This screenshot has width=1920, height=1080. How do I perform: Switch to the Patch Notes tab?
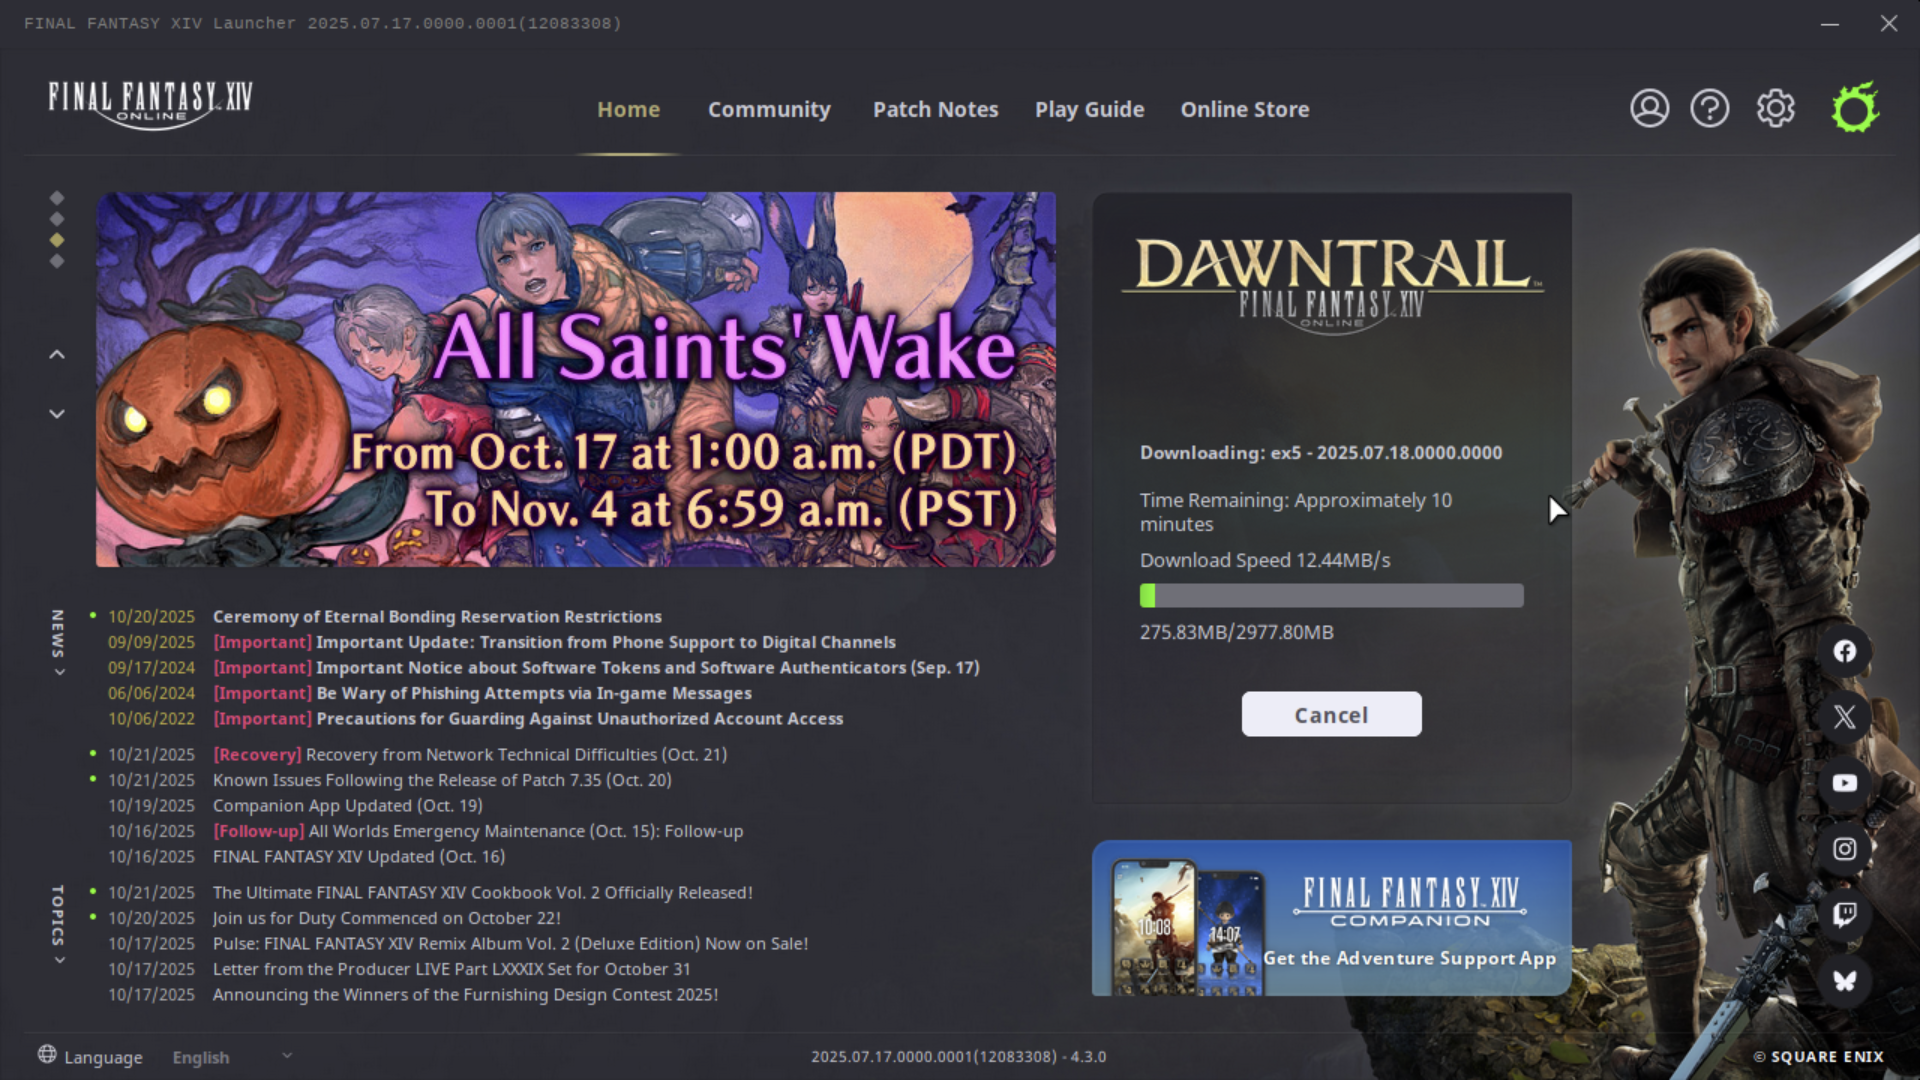tap(935, 109)
